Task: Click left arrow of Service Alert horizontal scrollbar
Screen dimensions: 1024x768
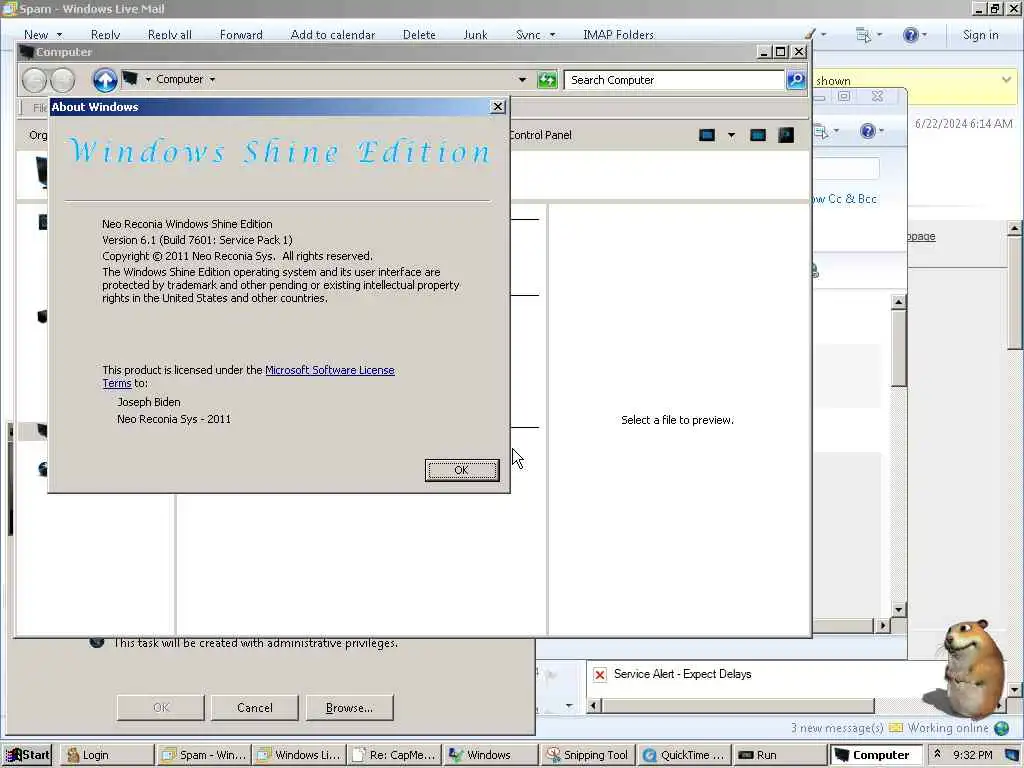Action: pyautogui.click(x=594, y=706)
